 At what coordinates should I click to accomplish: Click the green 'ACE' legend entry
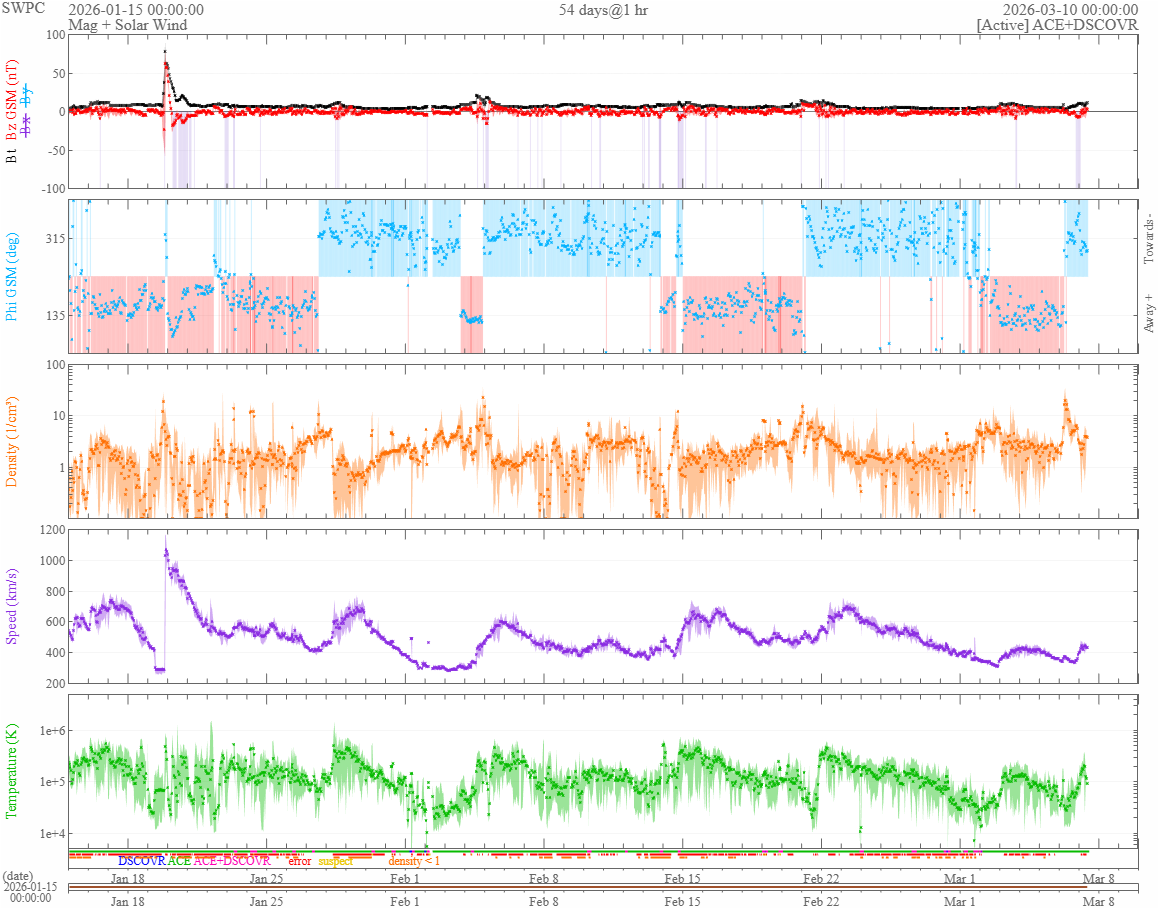[x=179, y=861]
